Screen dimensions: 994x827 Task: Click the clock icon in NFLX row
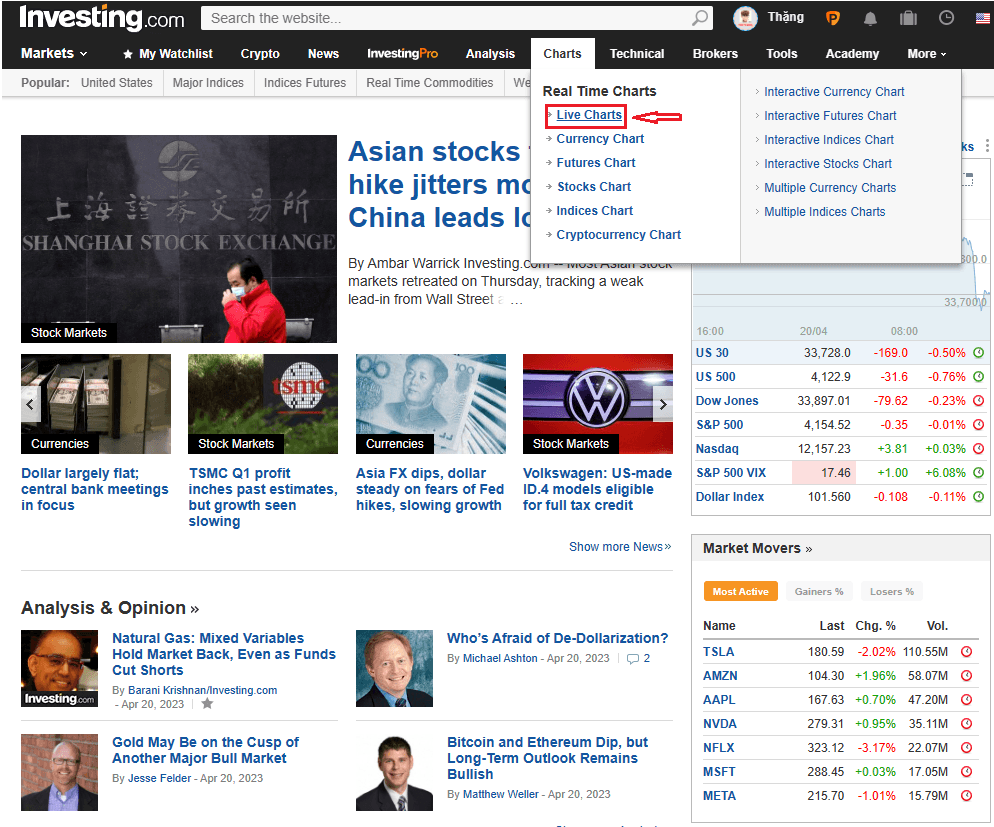966,748
